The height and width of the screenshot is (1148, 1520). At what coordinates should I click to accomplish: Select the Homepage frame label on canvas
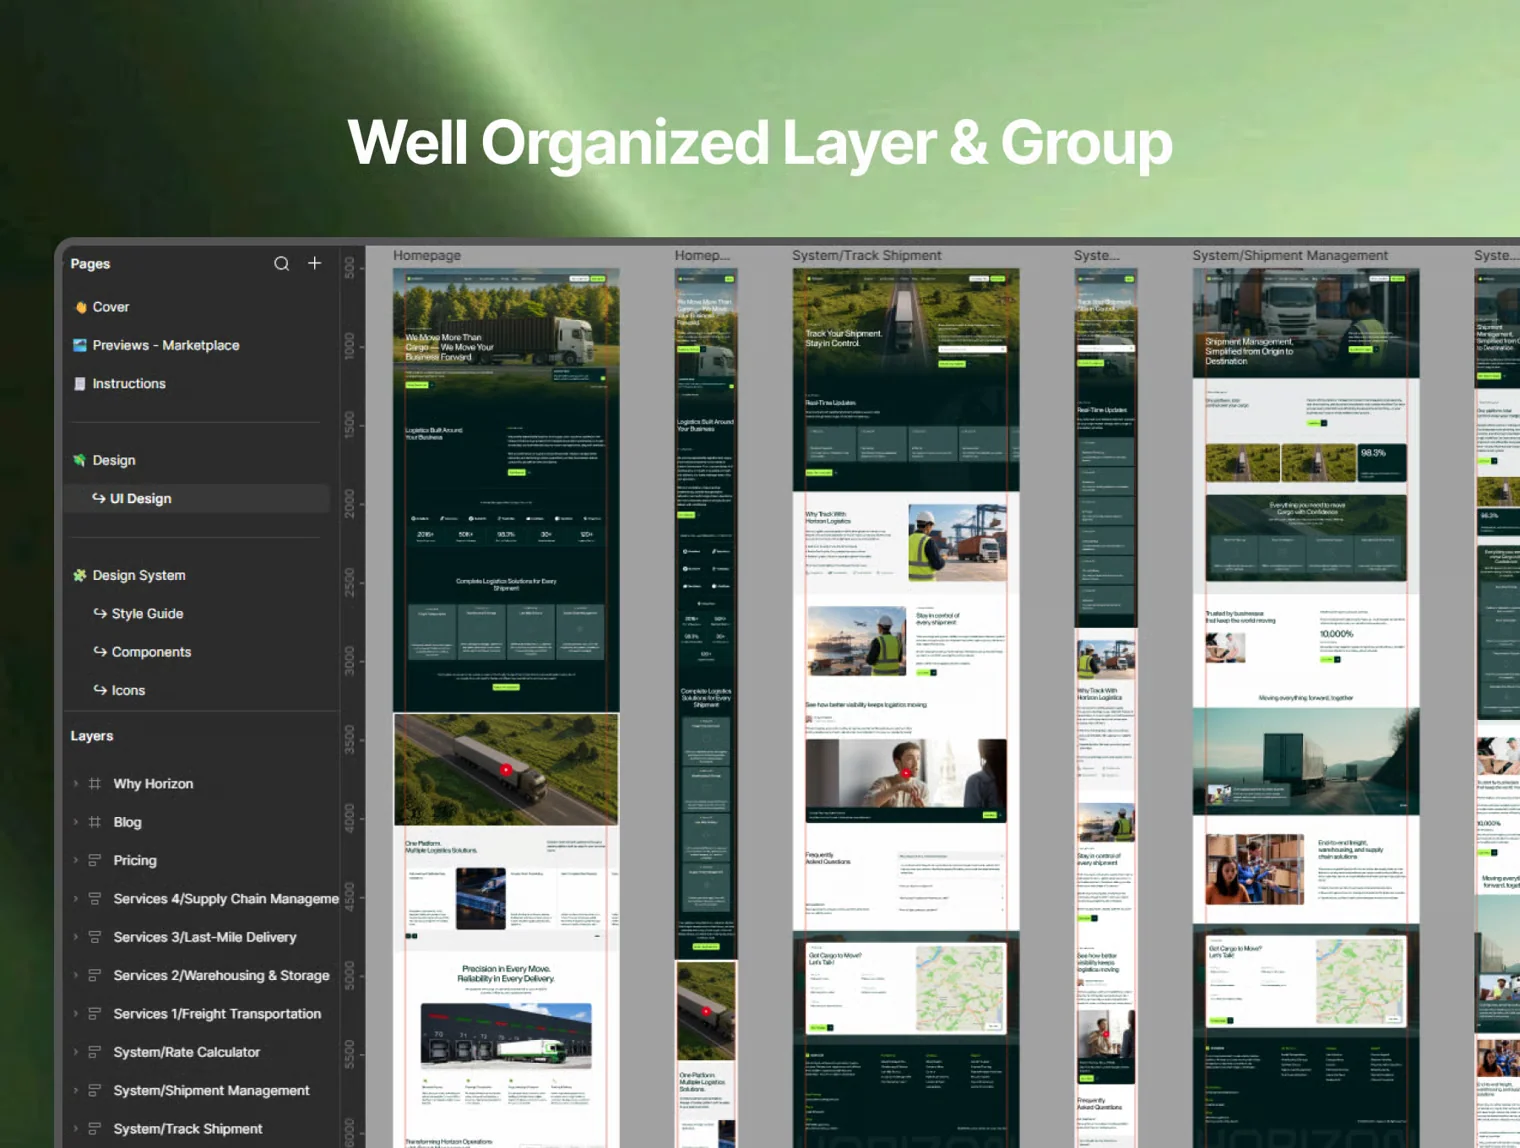click(x=427, y=255)
